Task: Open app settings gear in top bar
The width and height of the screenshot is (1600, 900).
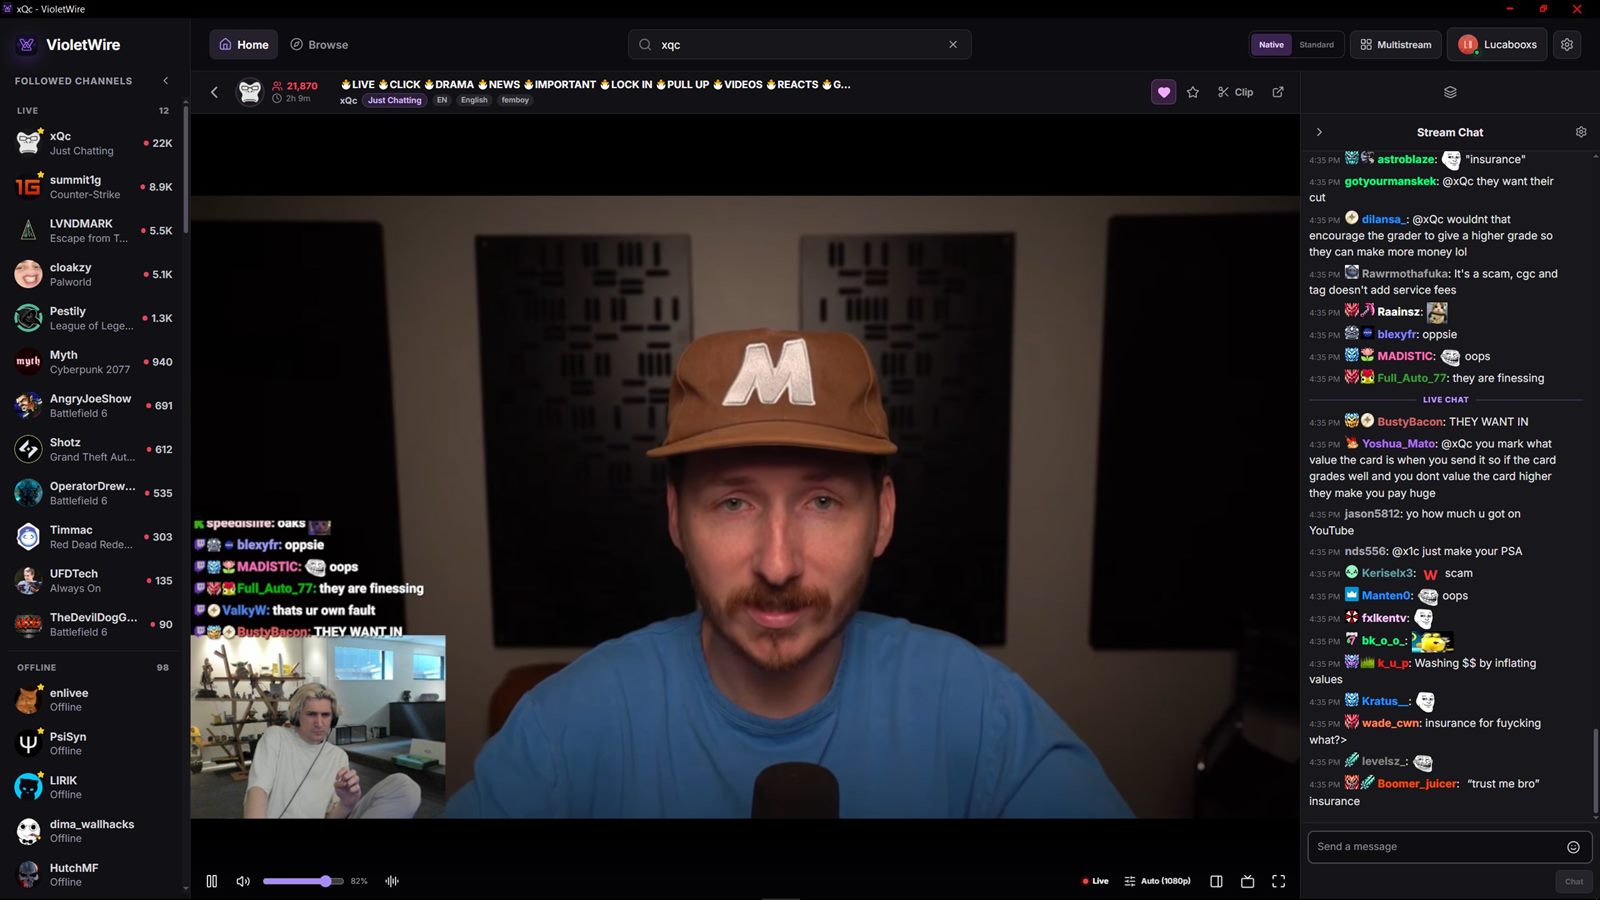Action: click(x=1567, y=45)
